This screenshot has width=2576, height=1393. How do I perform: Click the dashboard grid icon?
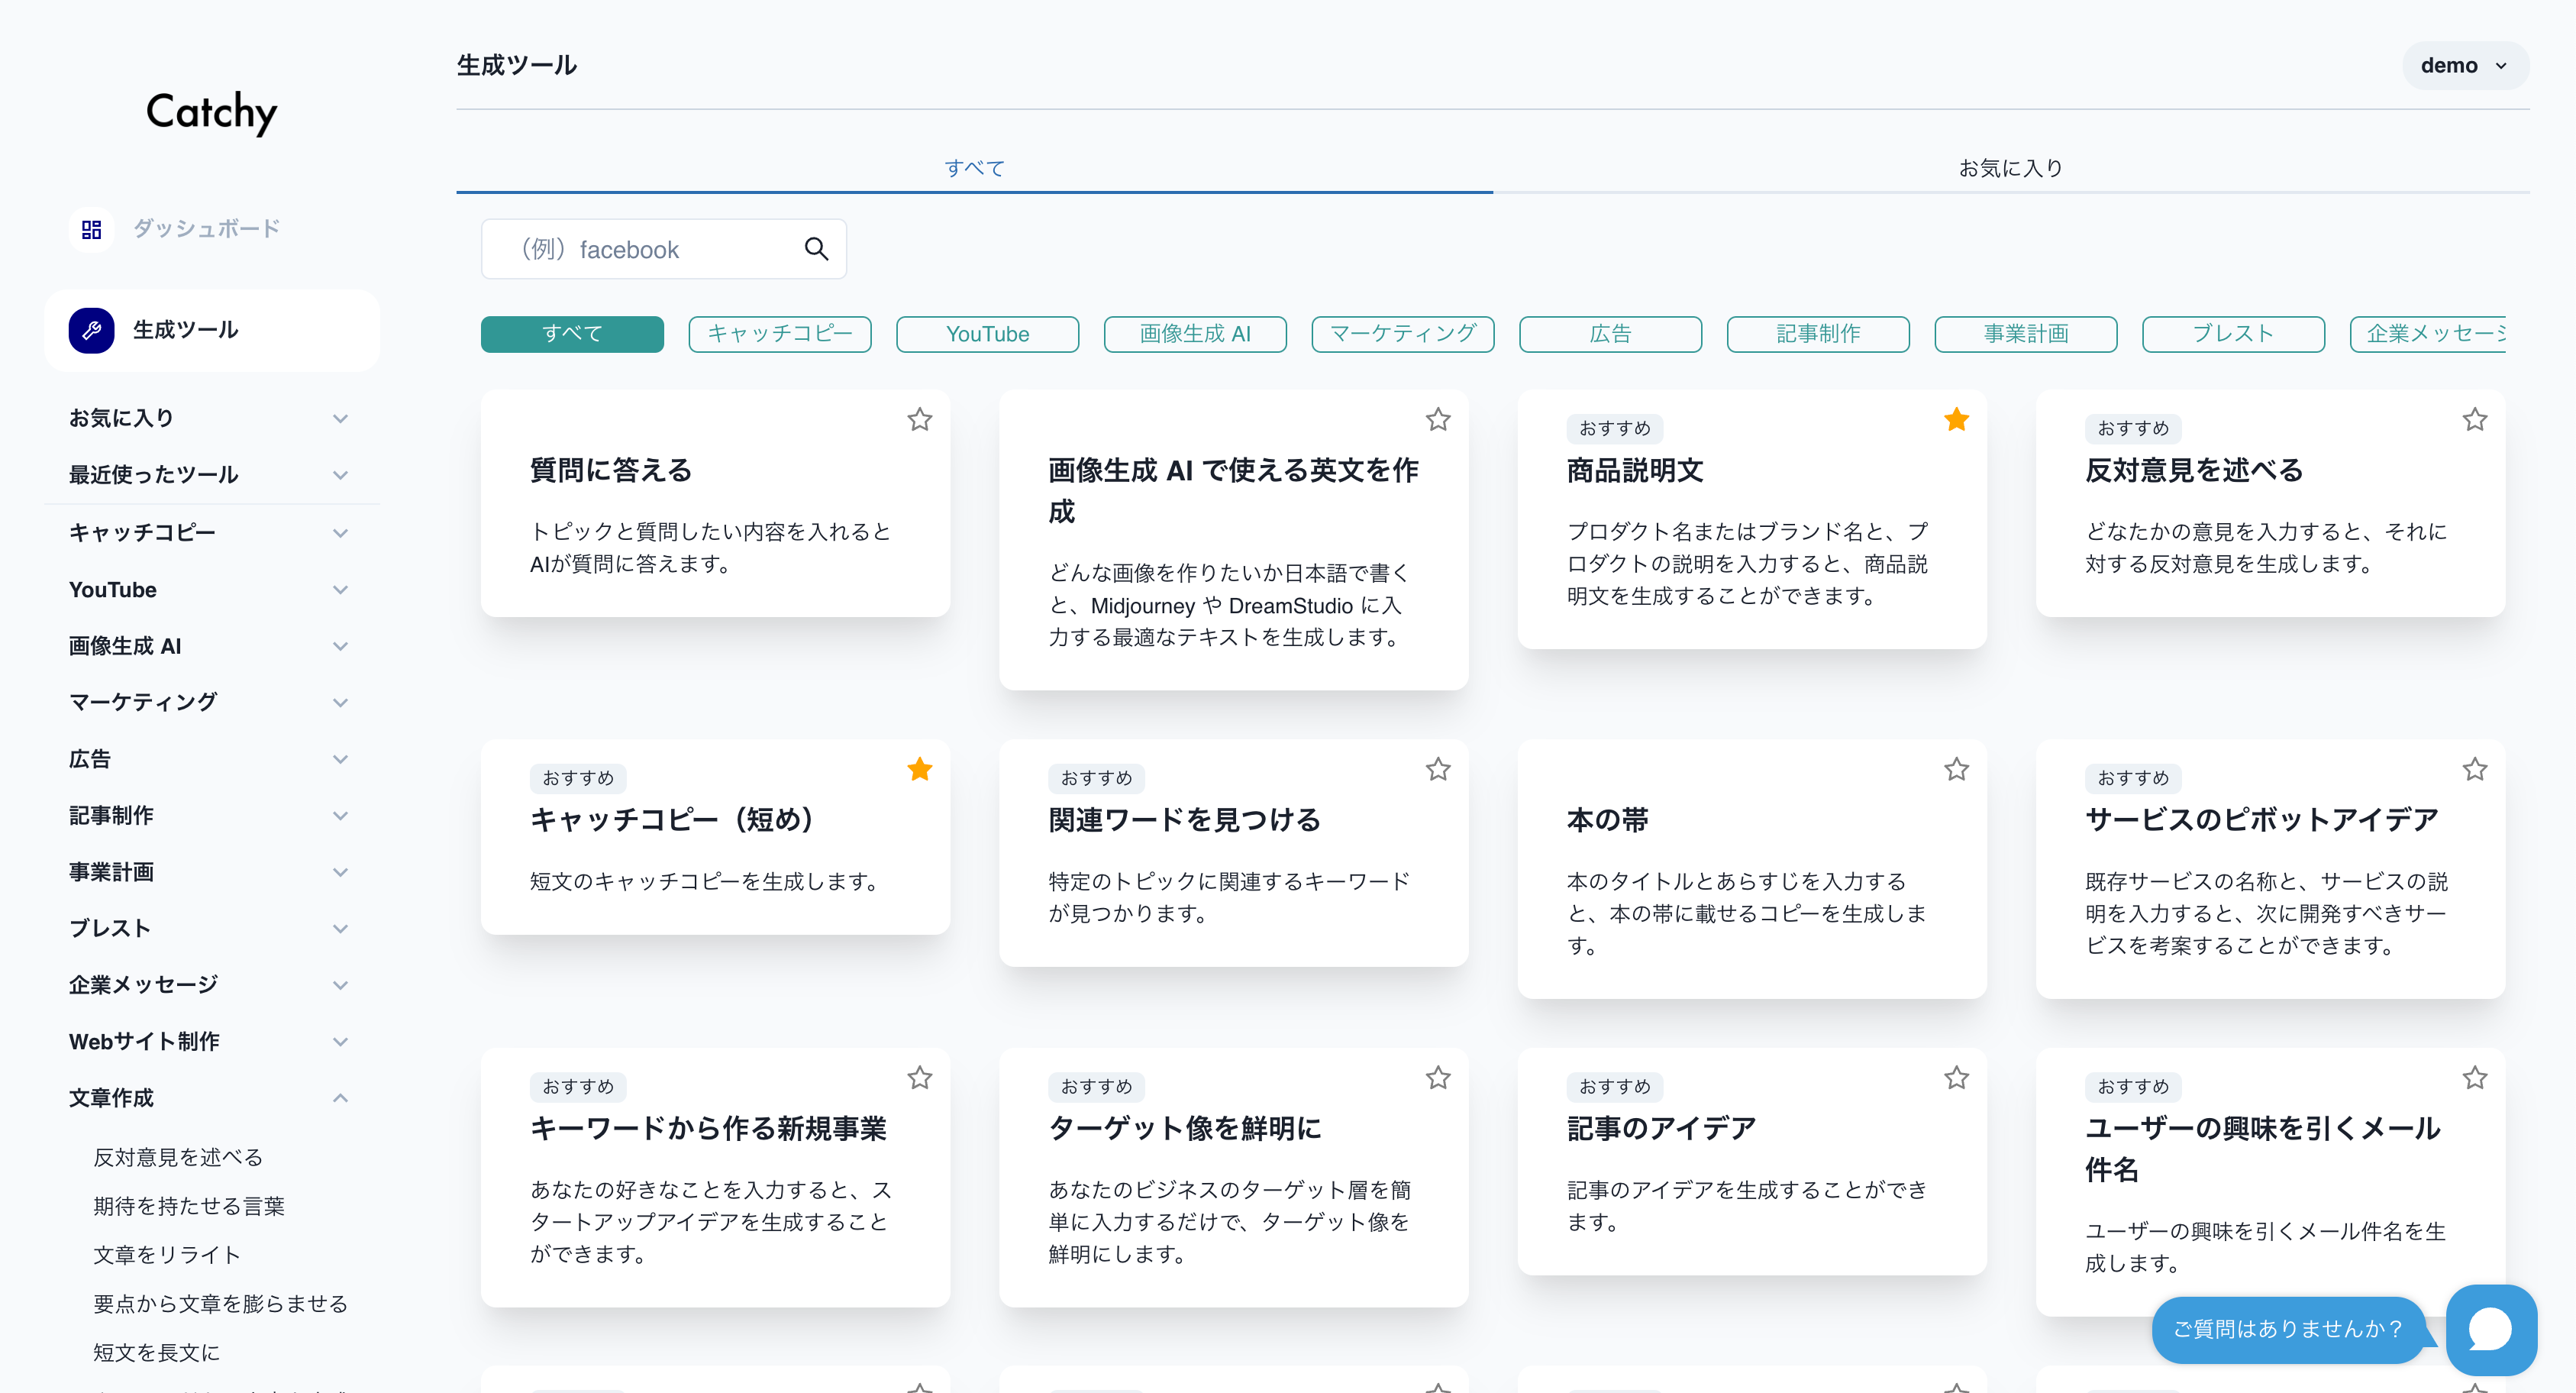pyautogui.click(x=92, y=229)
